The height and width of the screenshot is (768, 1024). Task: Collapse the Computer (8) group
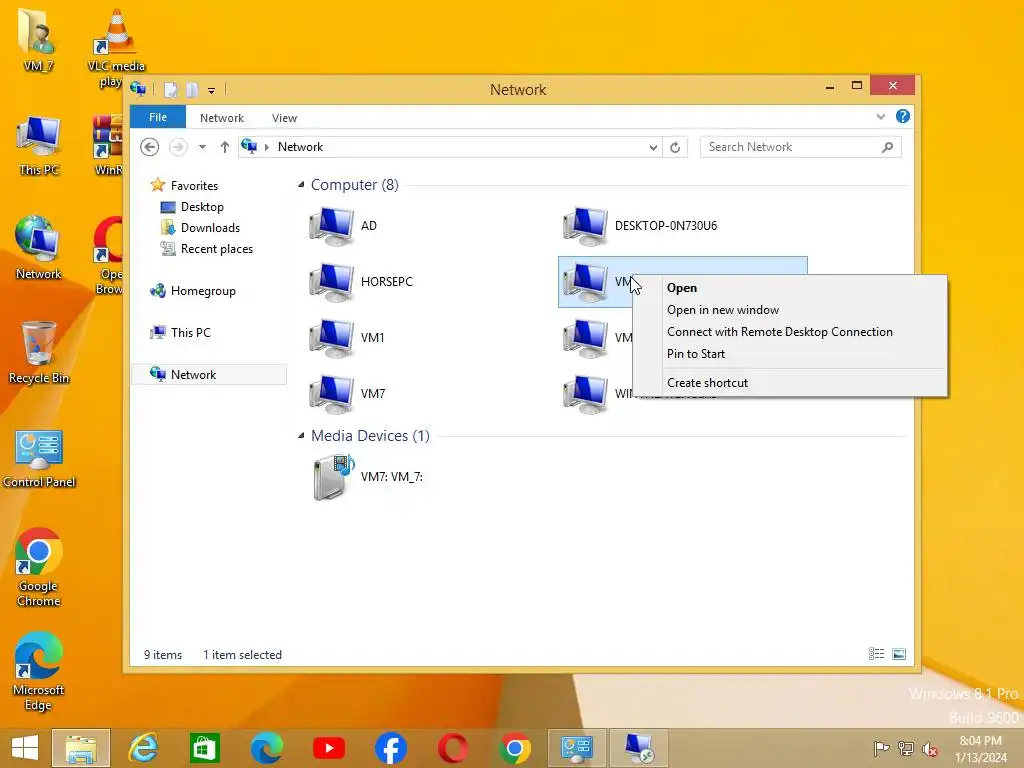pyautogui.click(x=301, y=185)
